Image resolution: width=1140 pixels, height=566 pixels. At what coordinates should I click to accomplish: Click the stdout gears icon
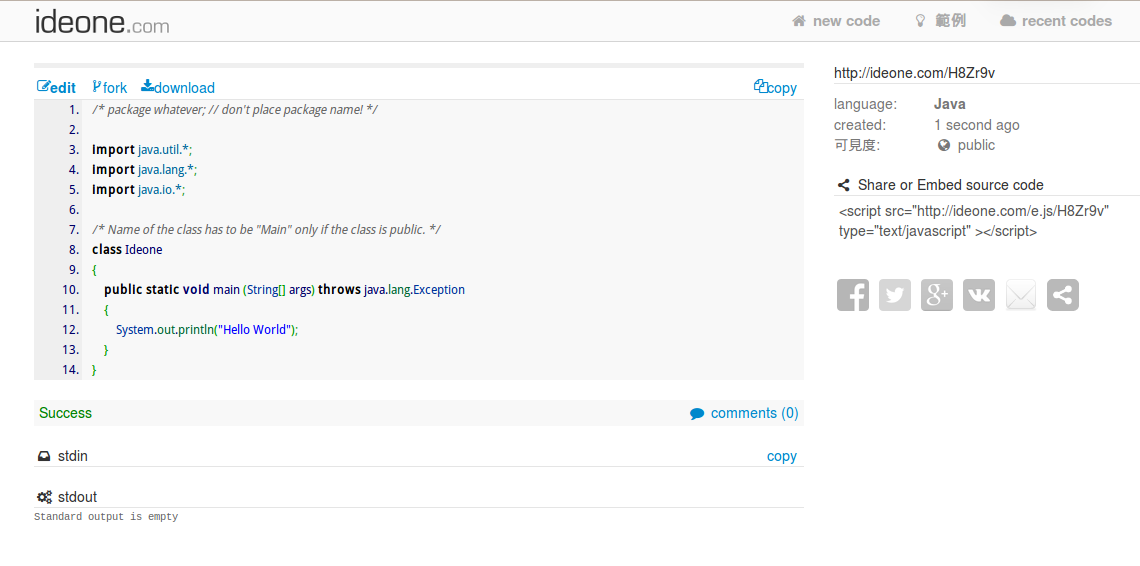[44, 497]
